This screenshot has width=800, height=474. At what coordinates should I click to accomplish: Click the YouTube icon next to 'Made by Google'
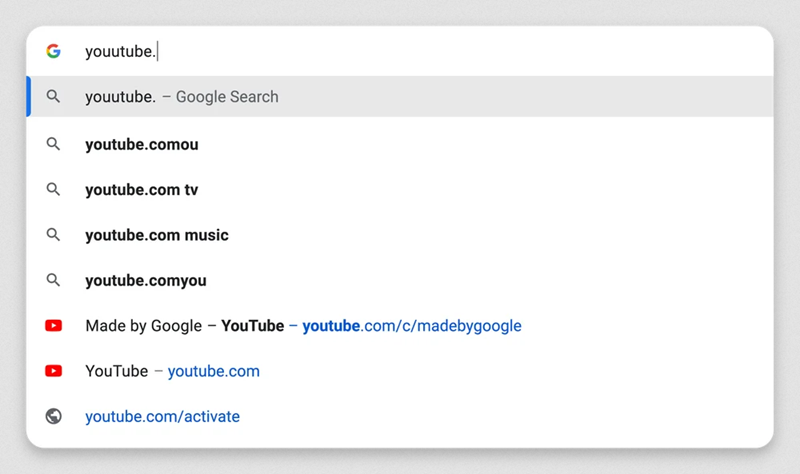click(x=54, y=326)
